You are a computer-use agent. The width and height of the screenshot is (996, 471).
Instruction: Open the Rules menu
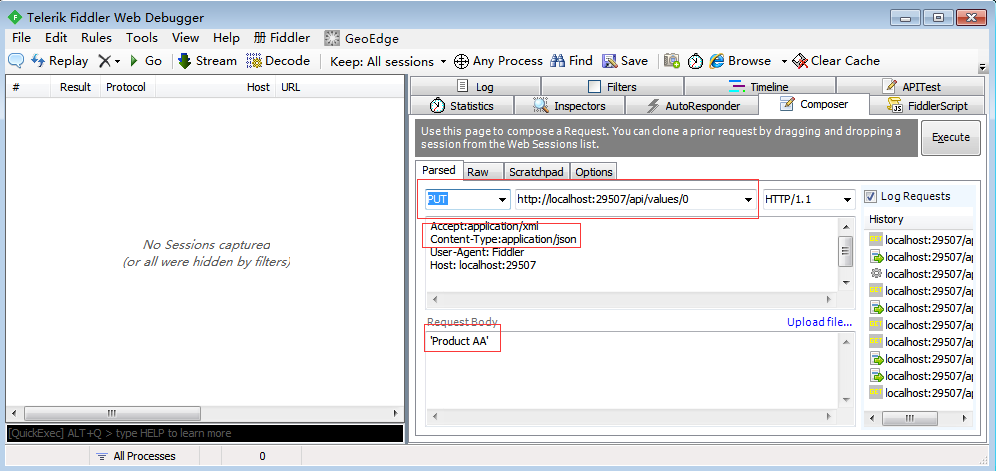[x=96, y=38]
